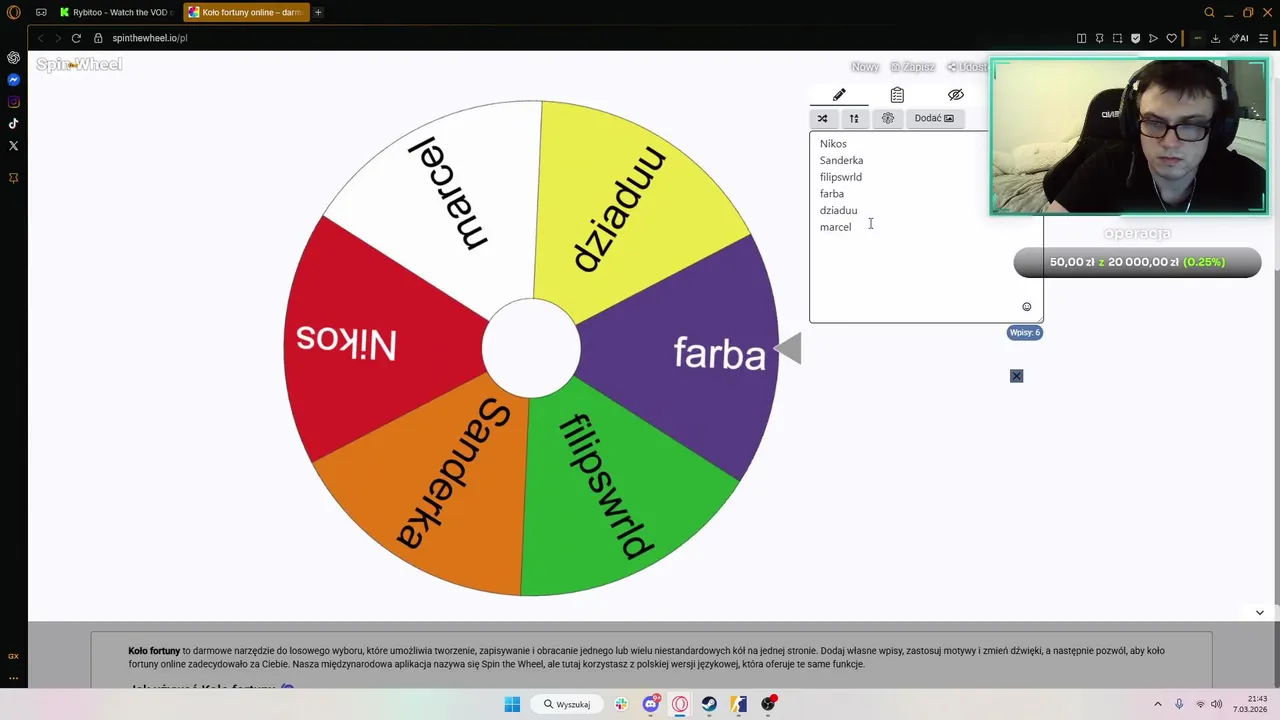The height and width of the screenshot is (720, 1280).
Task: Open the browser search magnifier icon
Action: tap(1209, 13)
